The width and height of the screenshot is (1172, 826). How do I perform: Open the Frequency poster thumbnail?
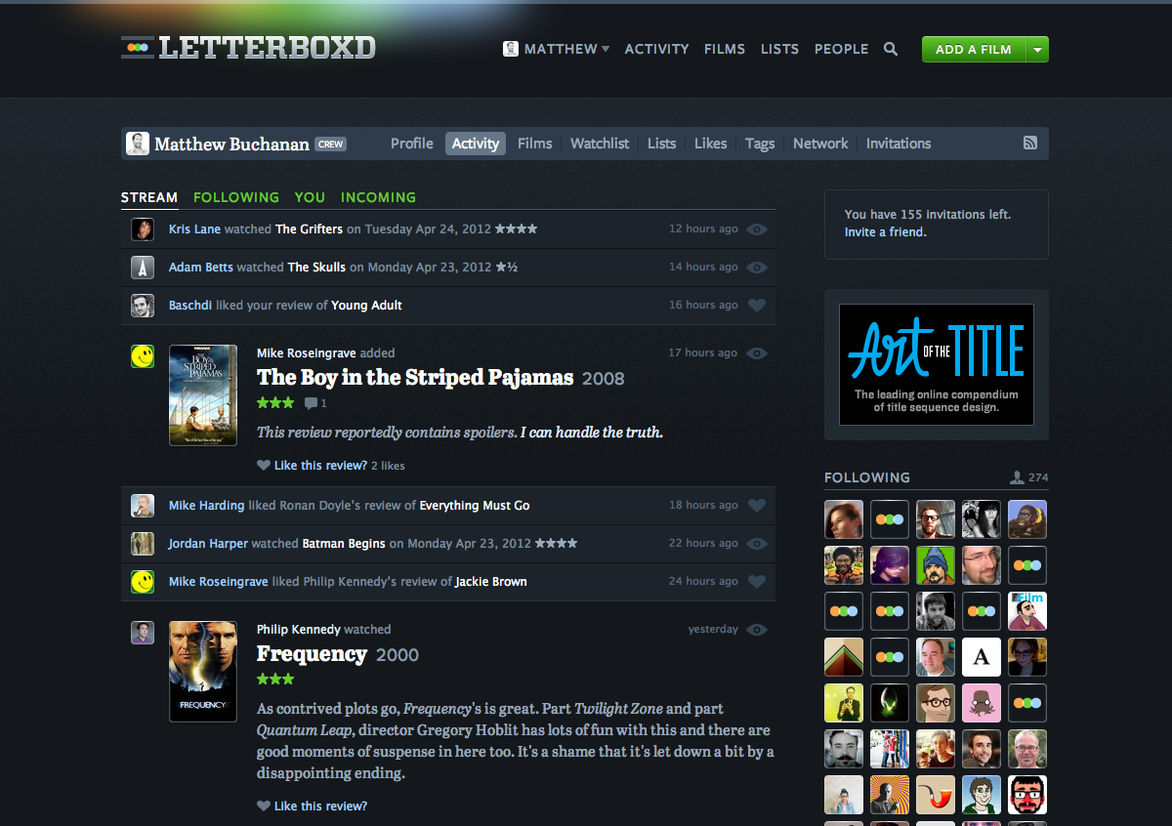[203, 671]
